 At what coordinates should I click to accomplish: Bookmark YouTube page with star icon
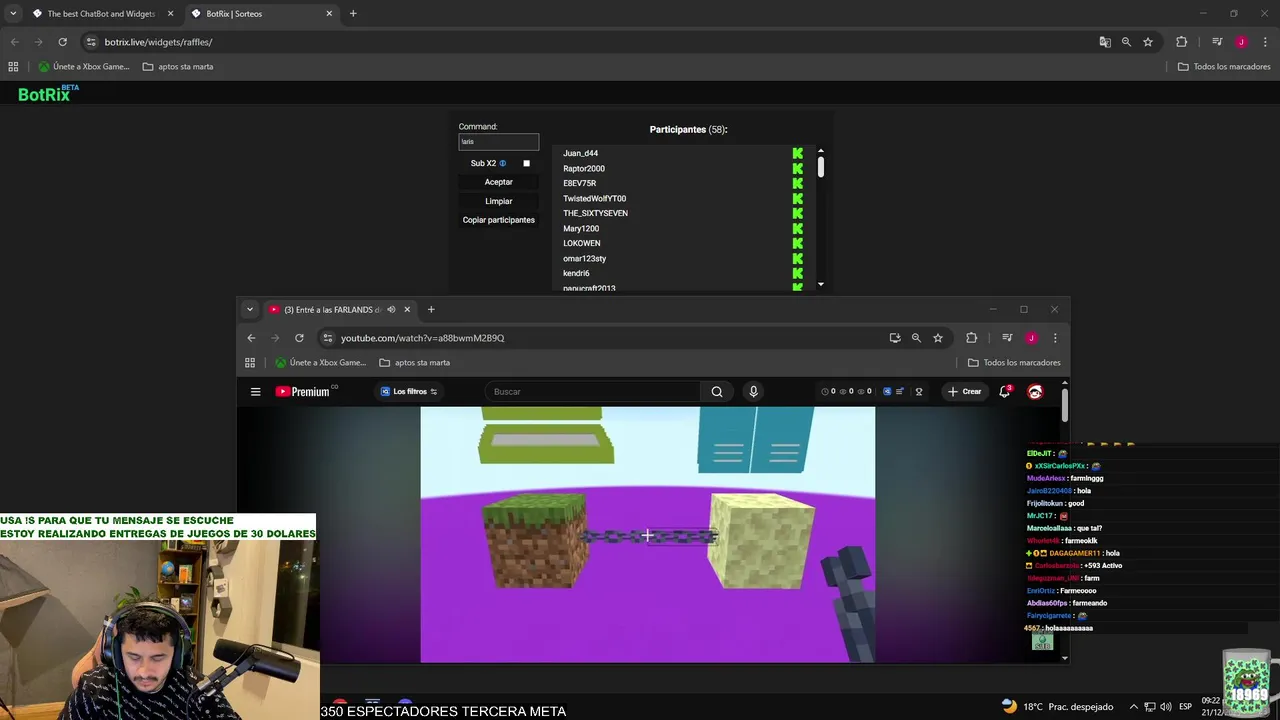click(938, 338)
